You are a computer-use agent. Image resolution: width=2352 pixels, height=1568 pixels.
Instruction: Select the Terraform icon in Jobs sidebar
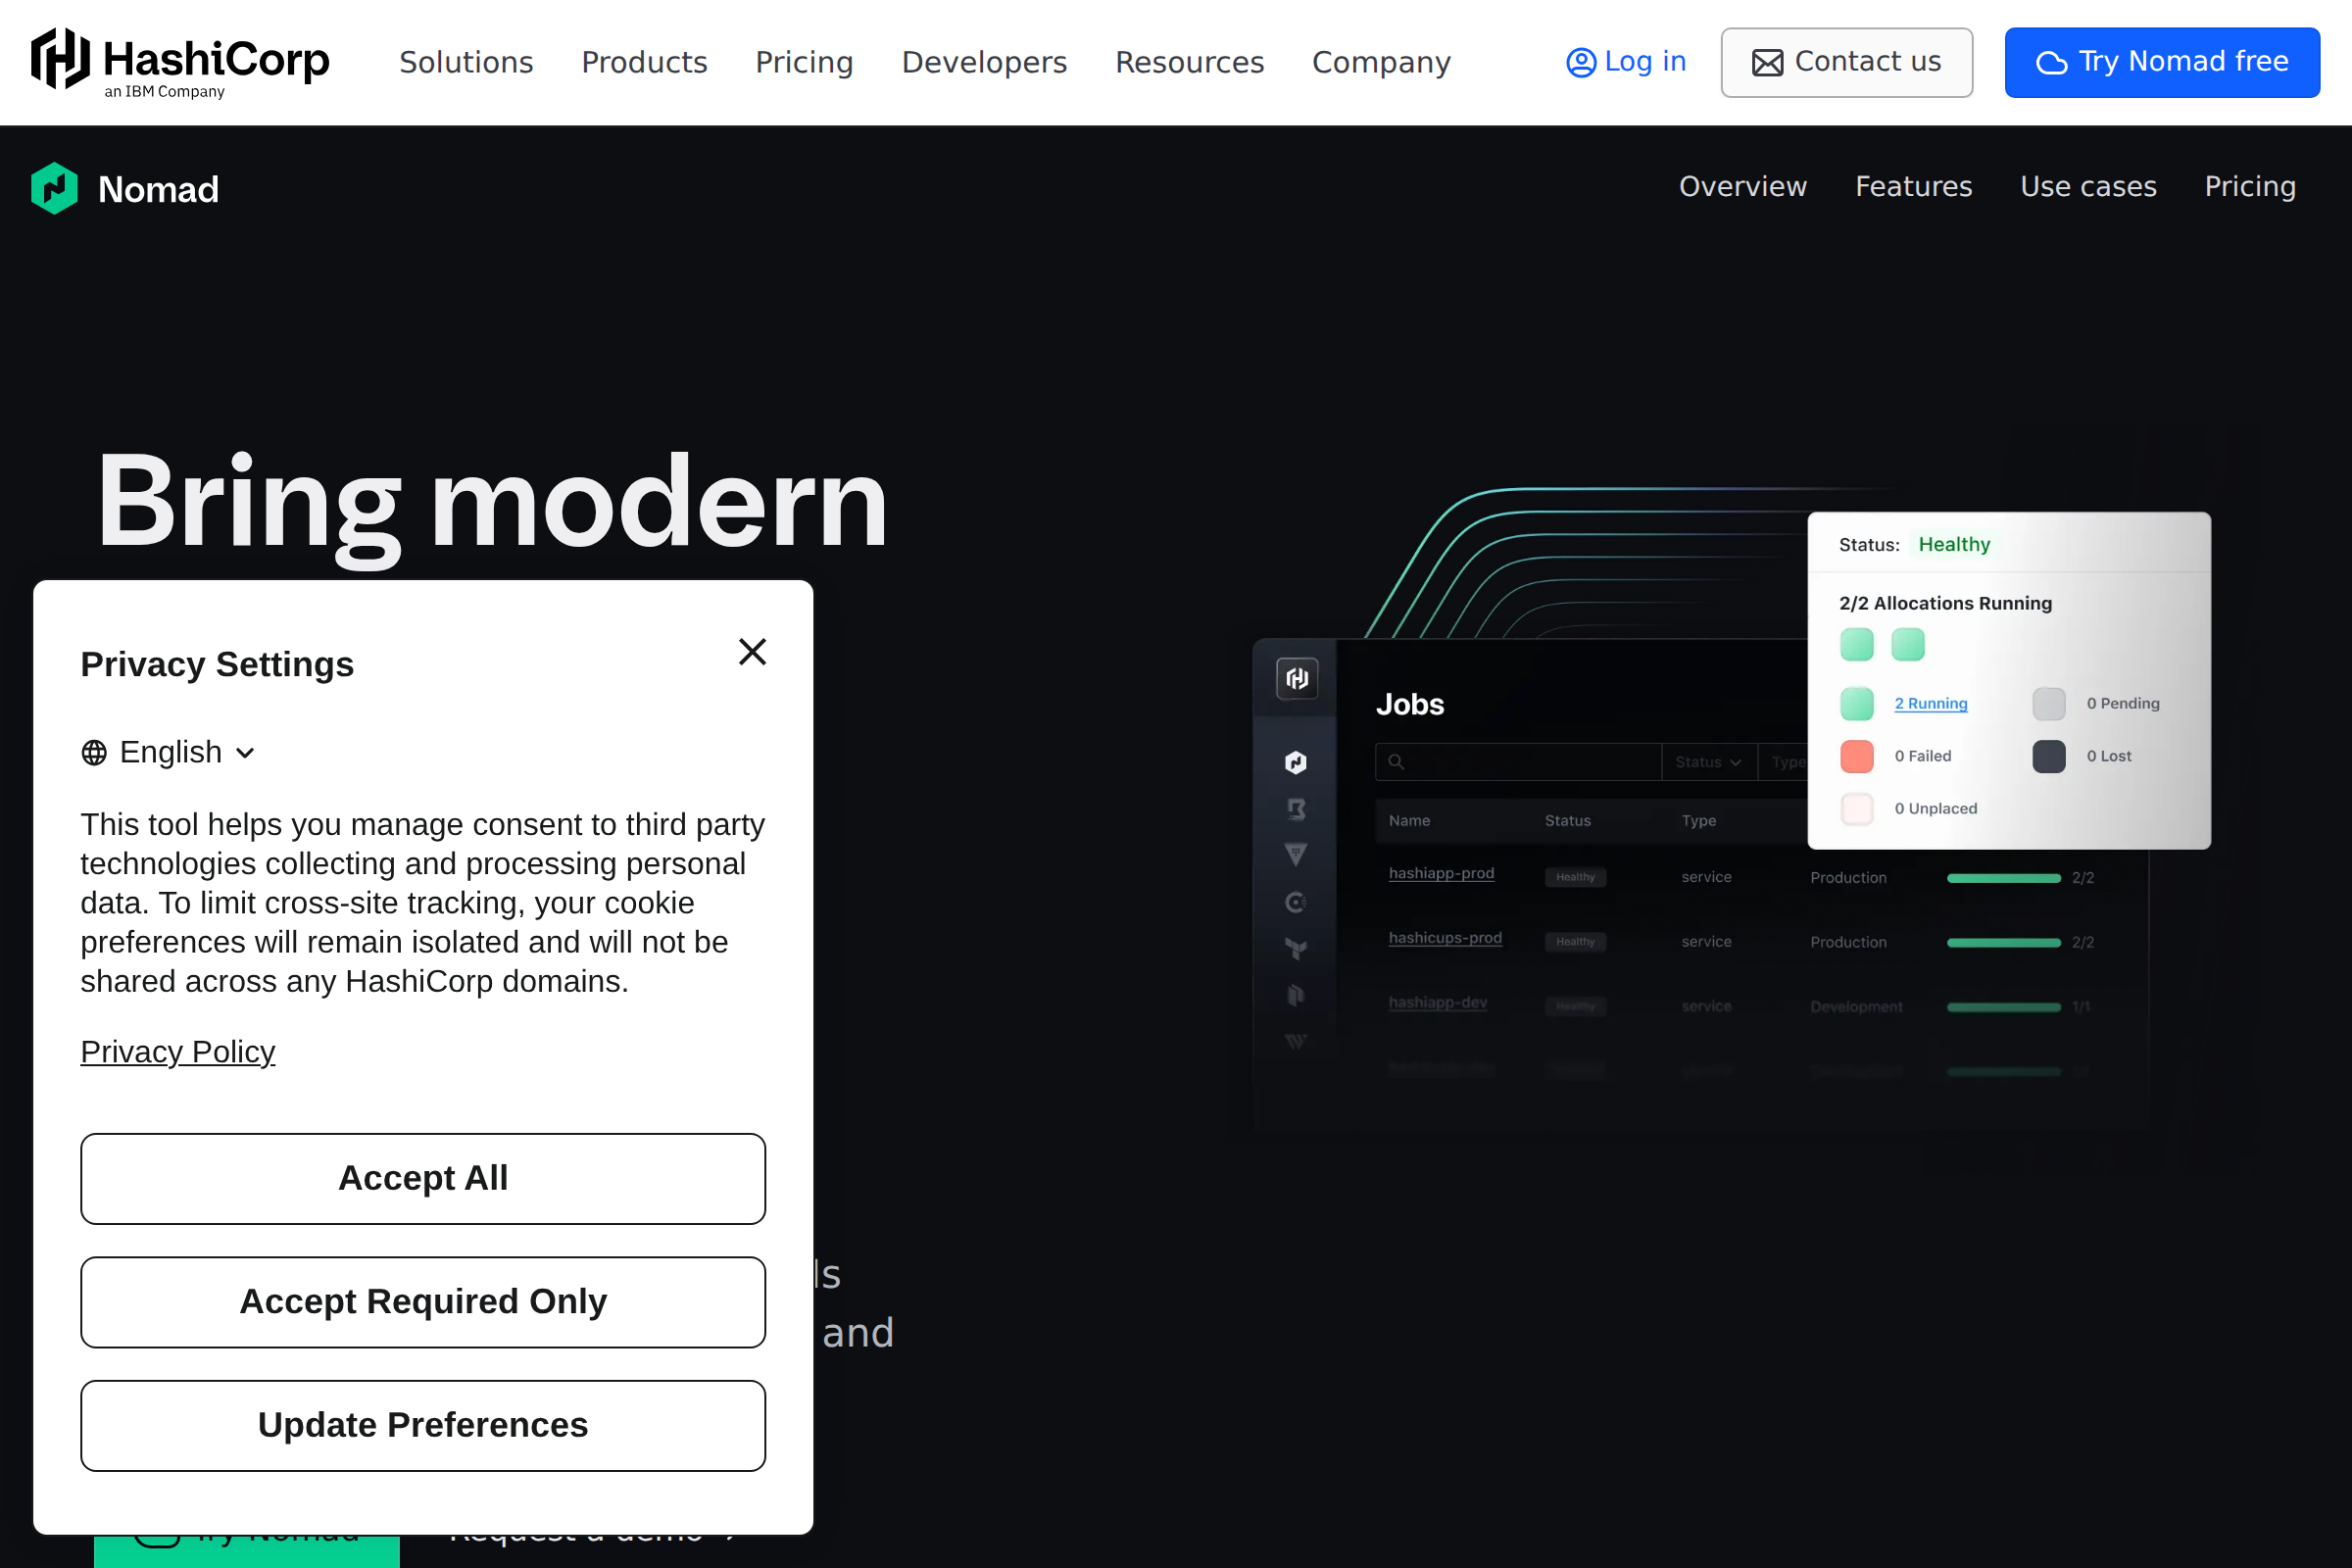tap(1296, 948)
